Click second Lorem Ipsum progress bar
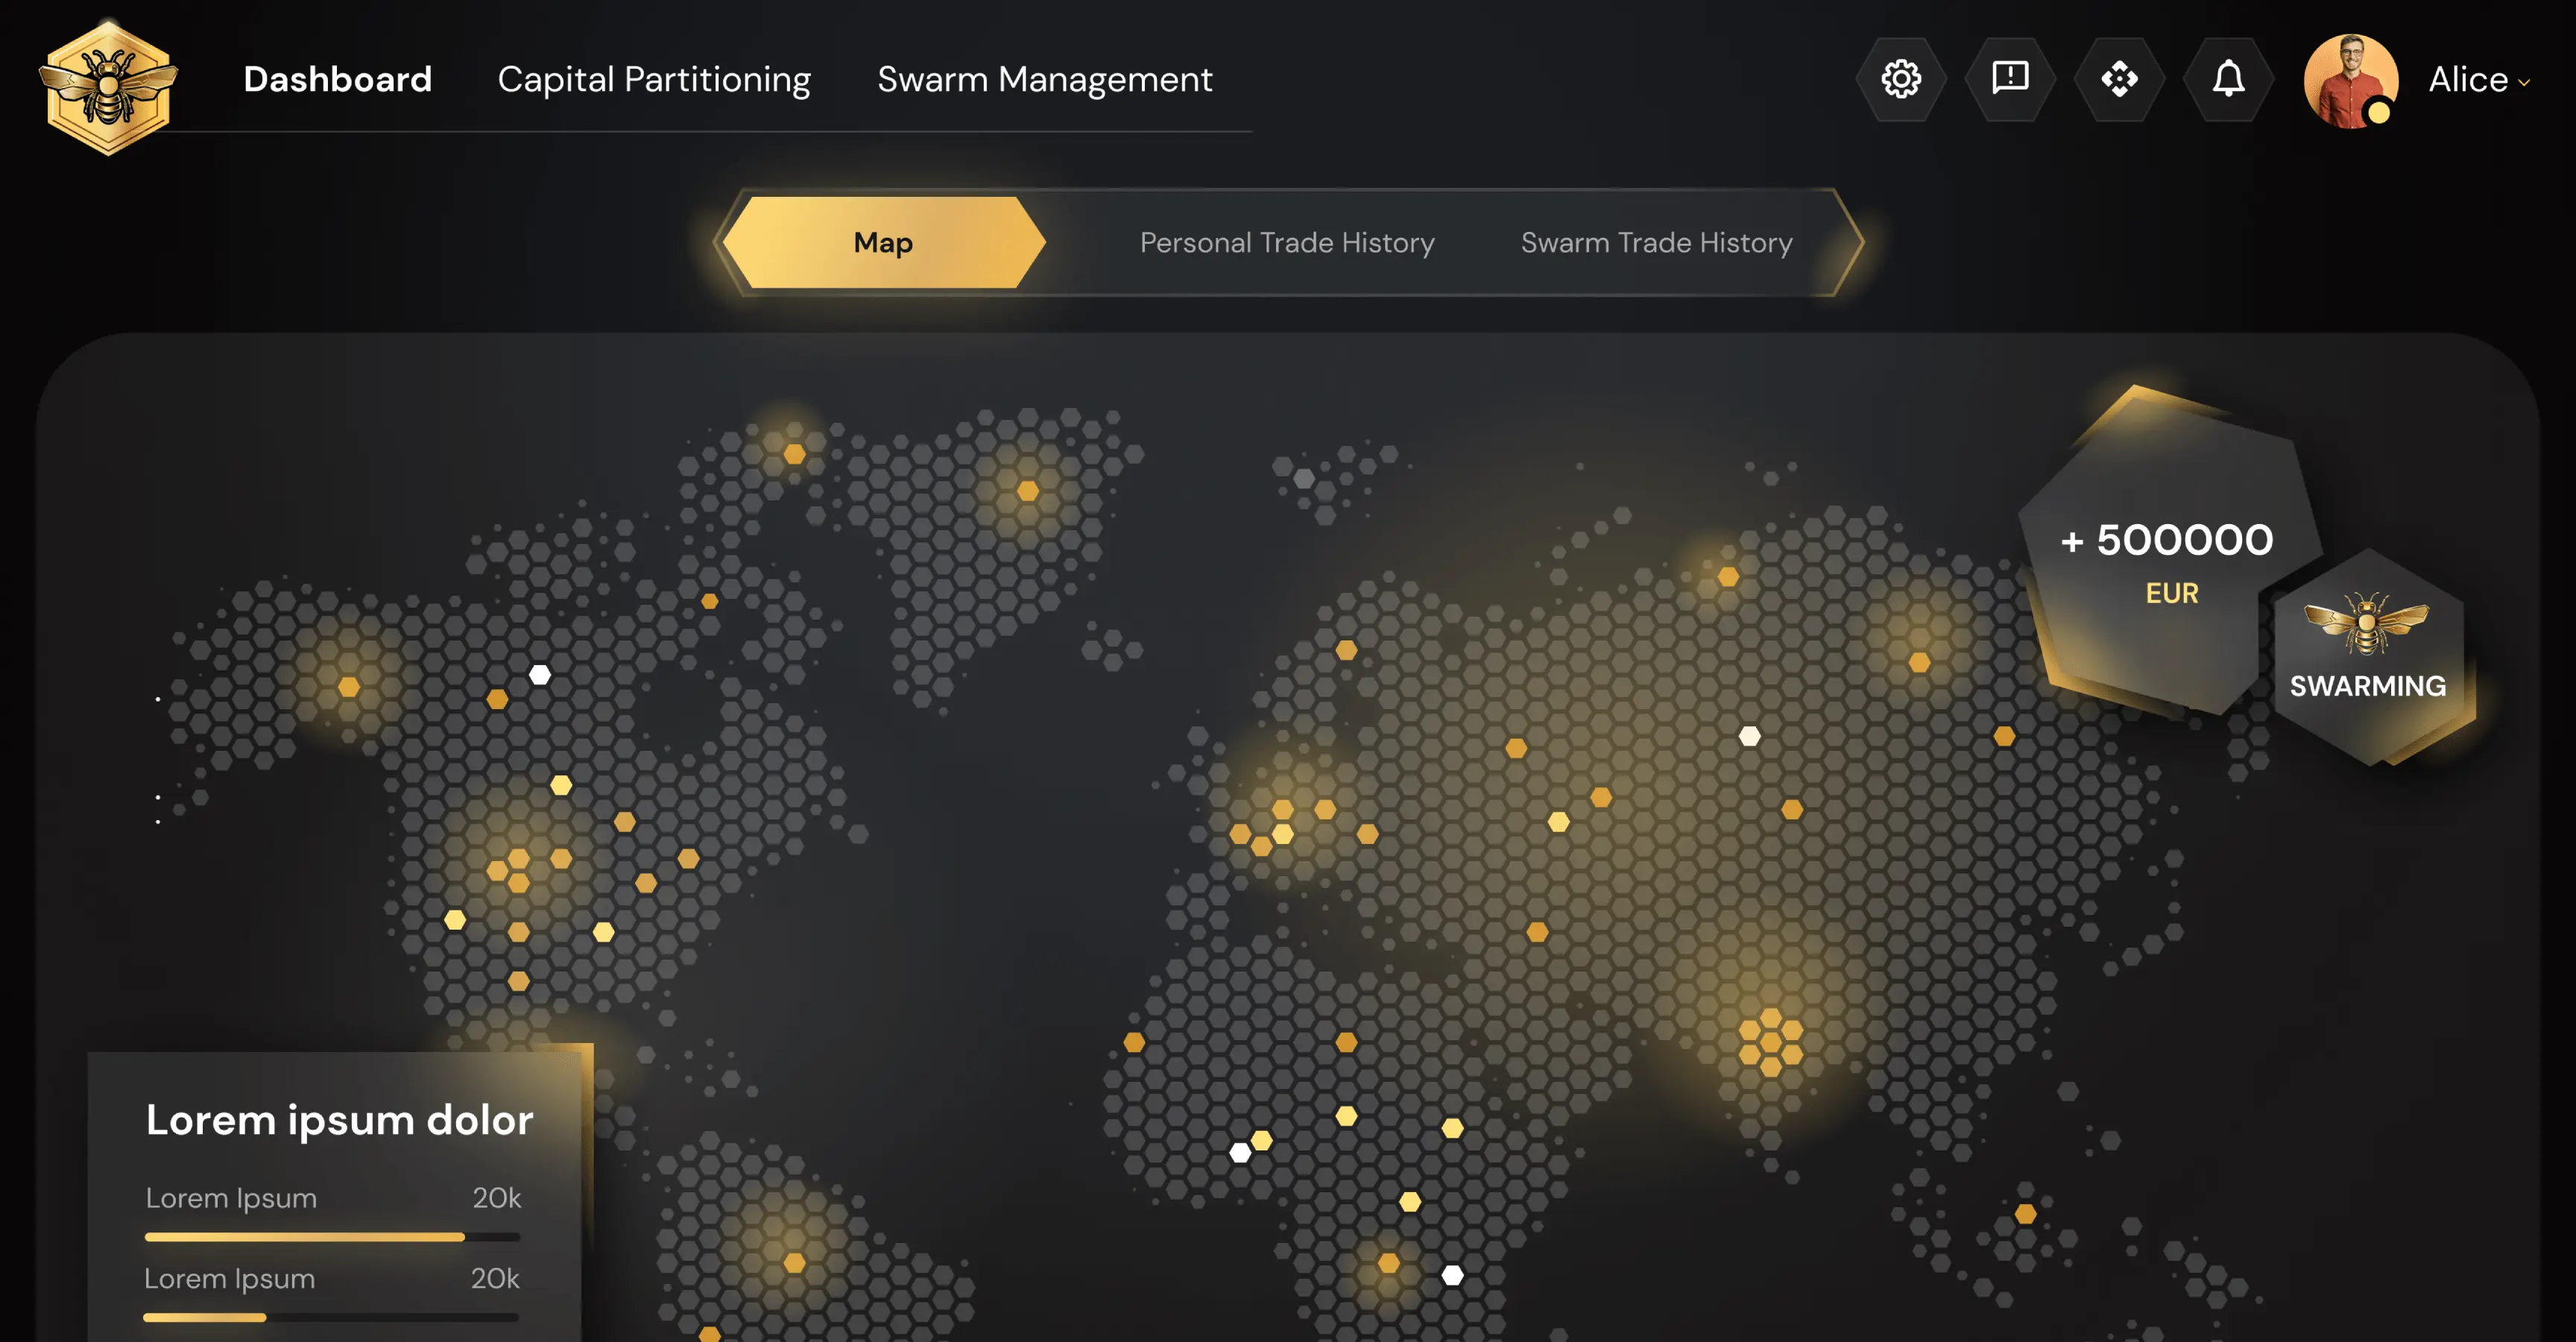This screenshot has width=2576, height=1342. [x=330, y=1317]
